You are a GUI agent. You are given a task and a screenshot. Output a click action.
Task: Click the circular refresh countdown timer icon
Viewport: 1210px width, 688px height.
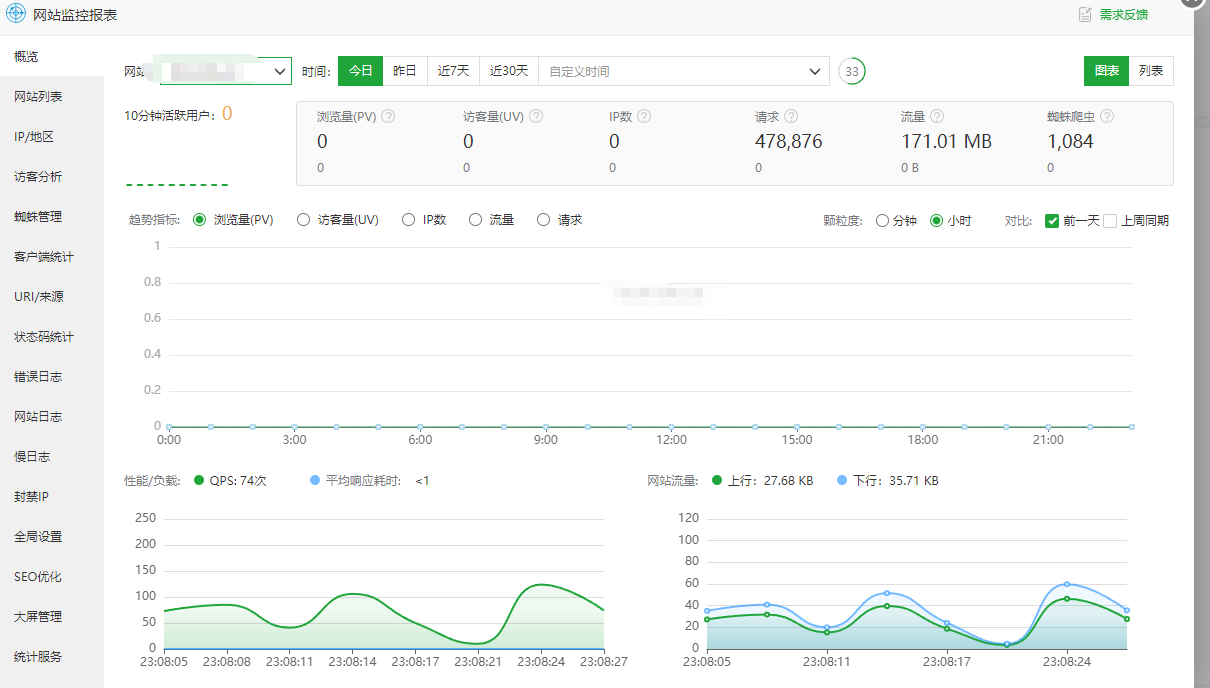852,72
